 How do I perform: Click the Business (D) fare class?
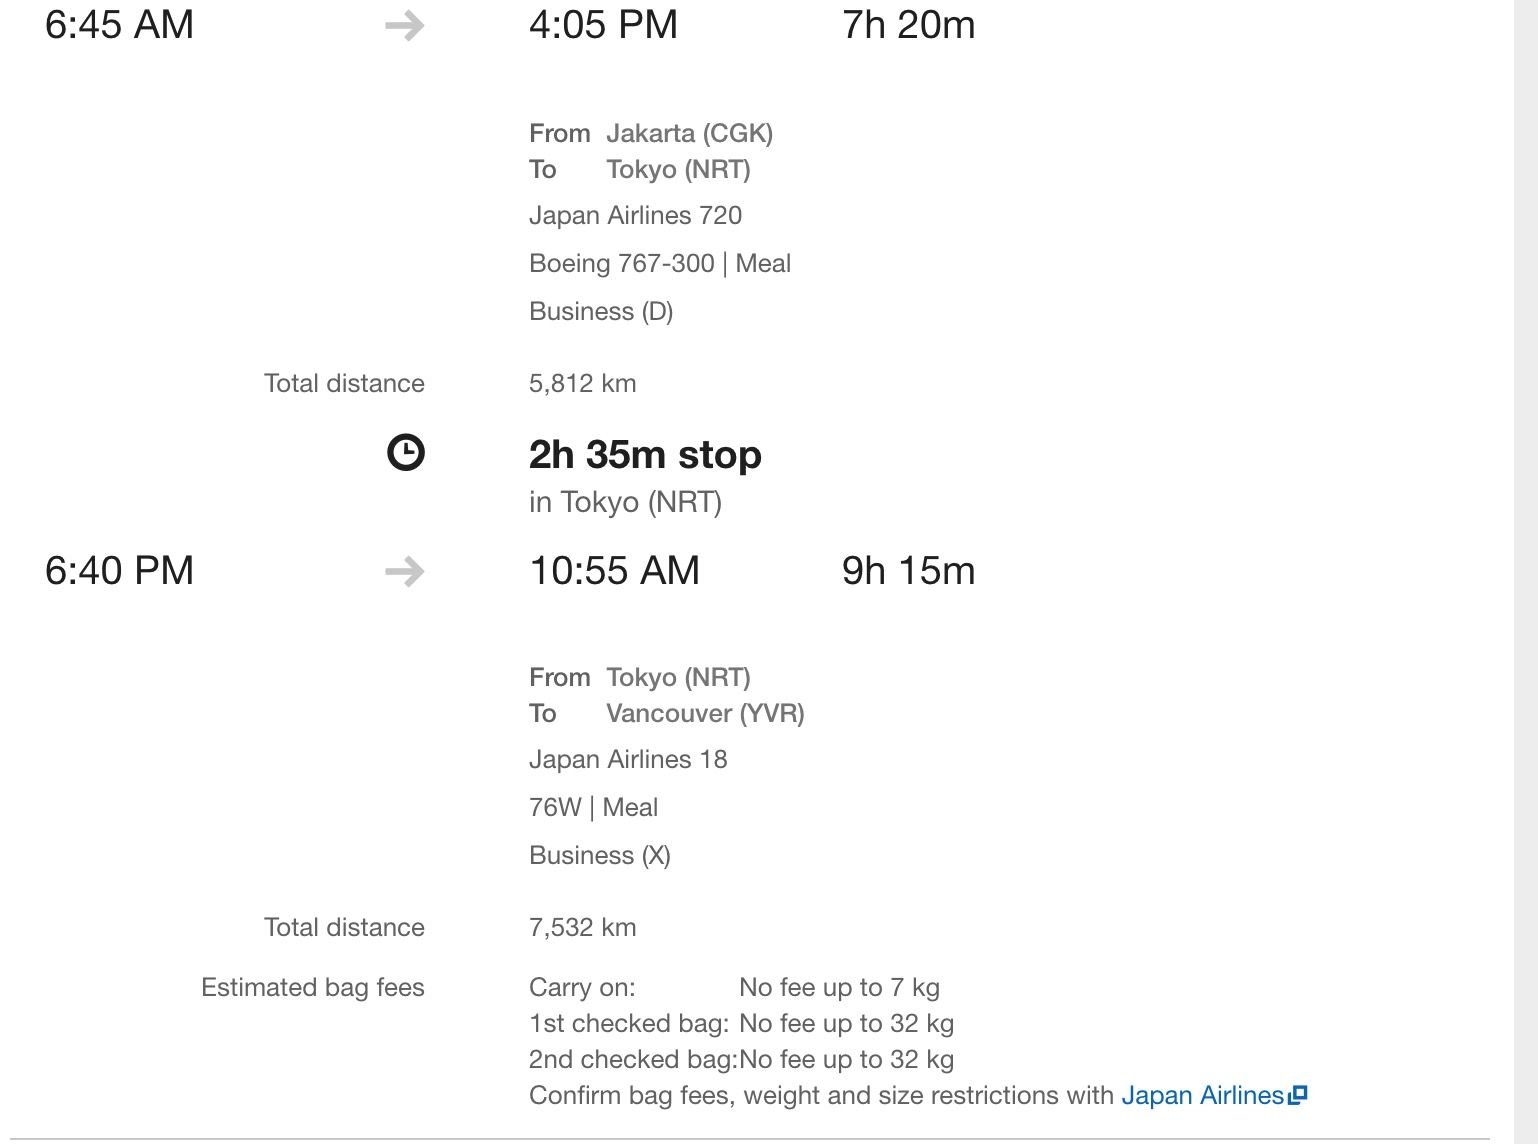coord(601,312)
